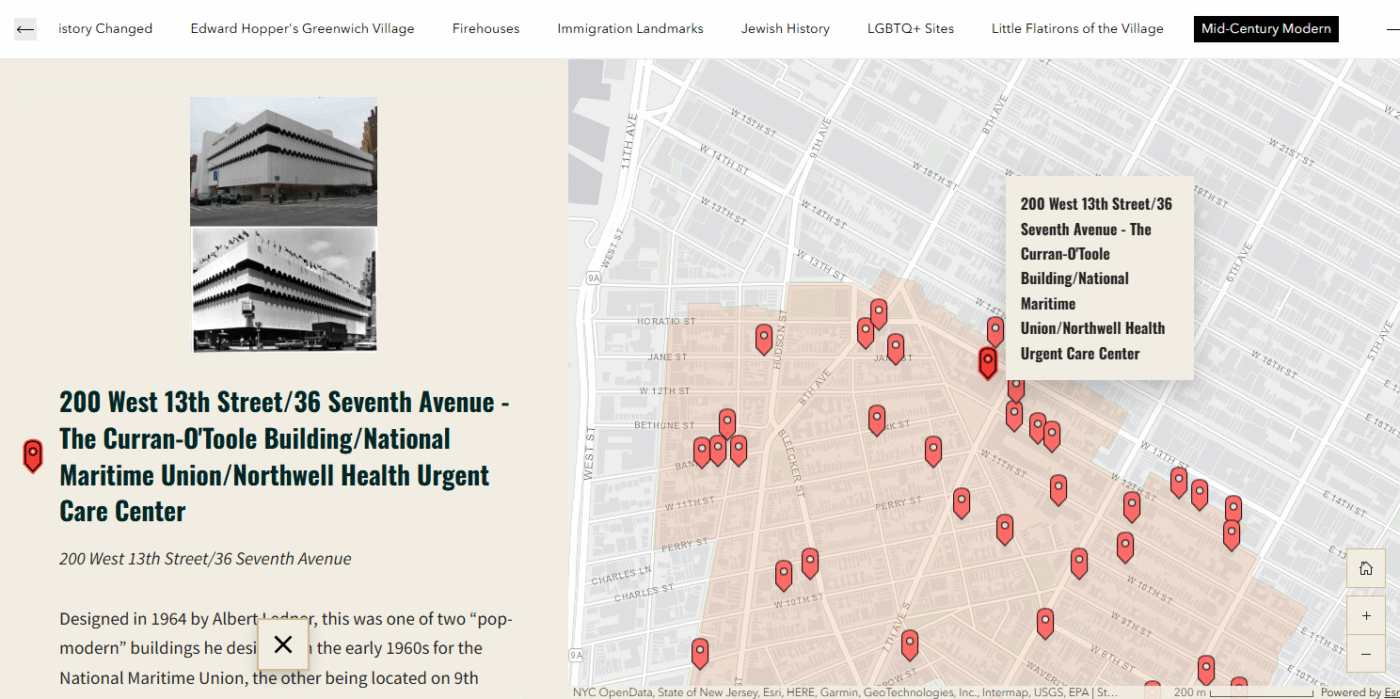Open the Firehouses tab
The height and width of the screenshot is (699, 1400).
click(x=485, y=29)
